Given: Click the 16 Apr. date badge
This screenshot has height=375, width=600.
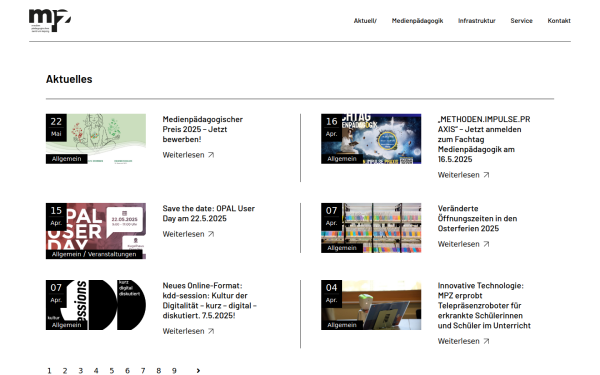Looking at the screenshot, I should pos(331,127).
